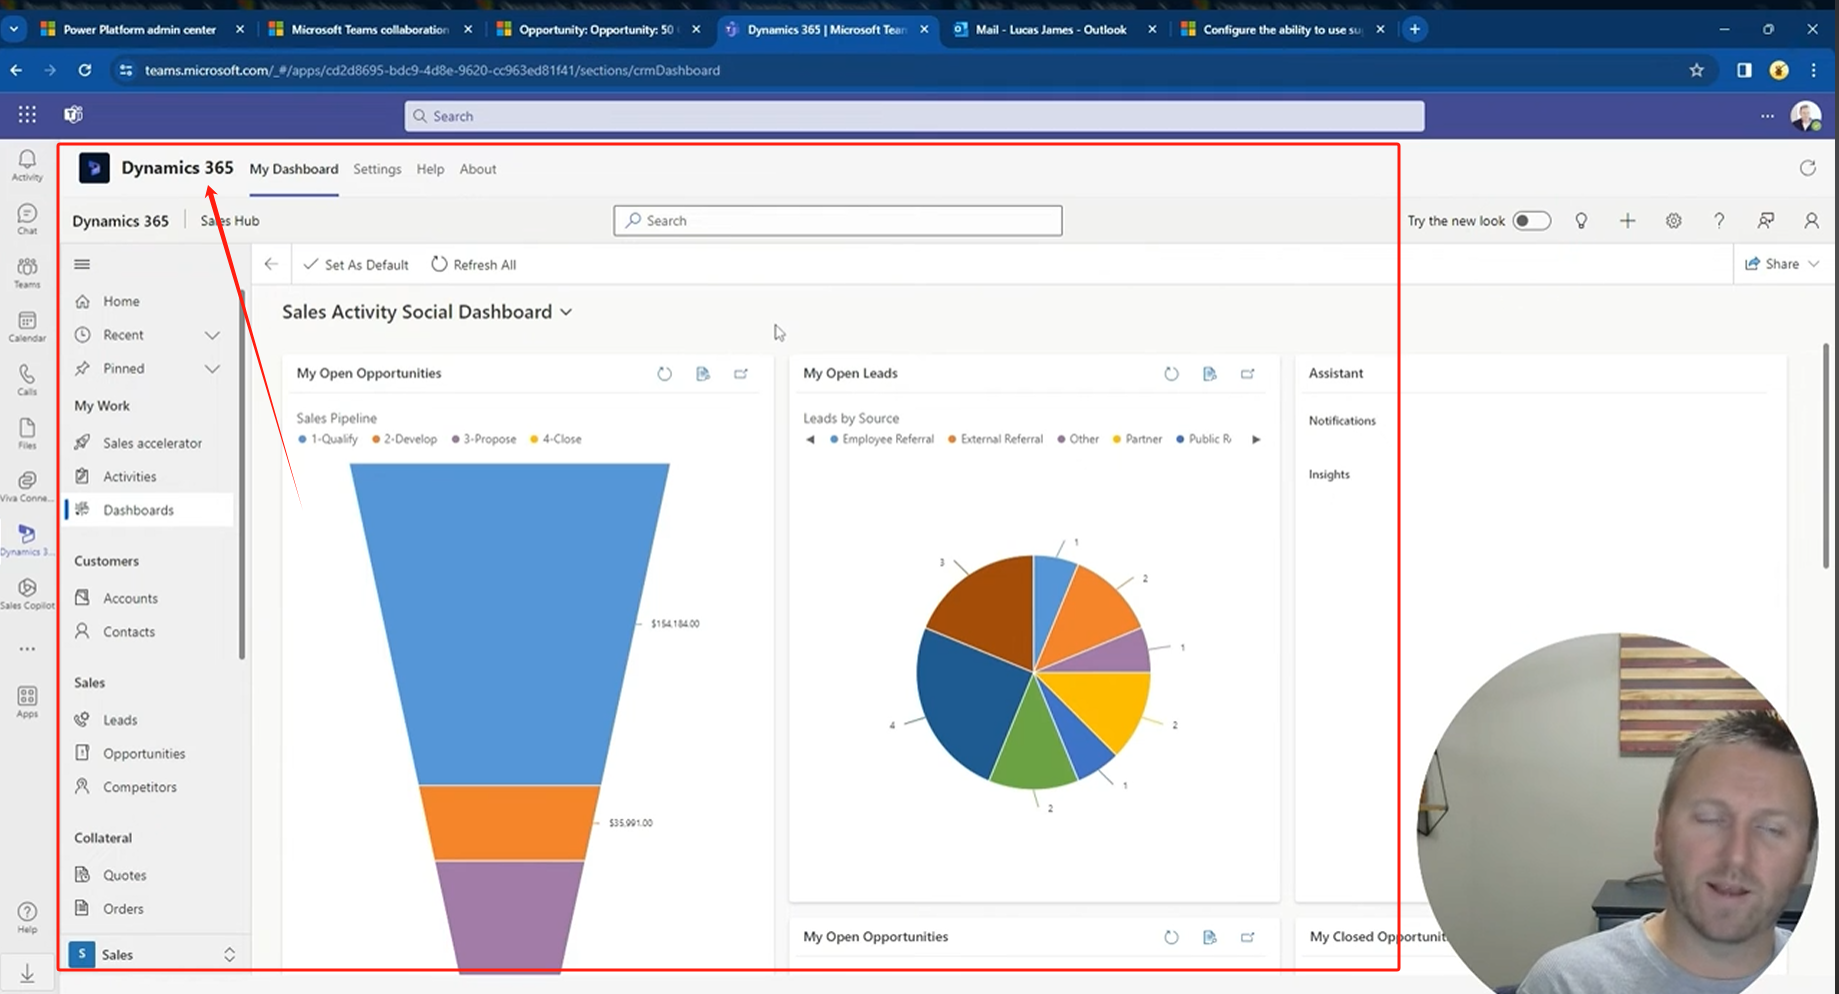Click the download desktop app icon
Viewport: 1839px width, 994px height.
point(27,973)
